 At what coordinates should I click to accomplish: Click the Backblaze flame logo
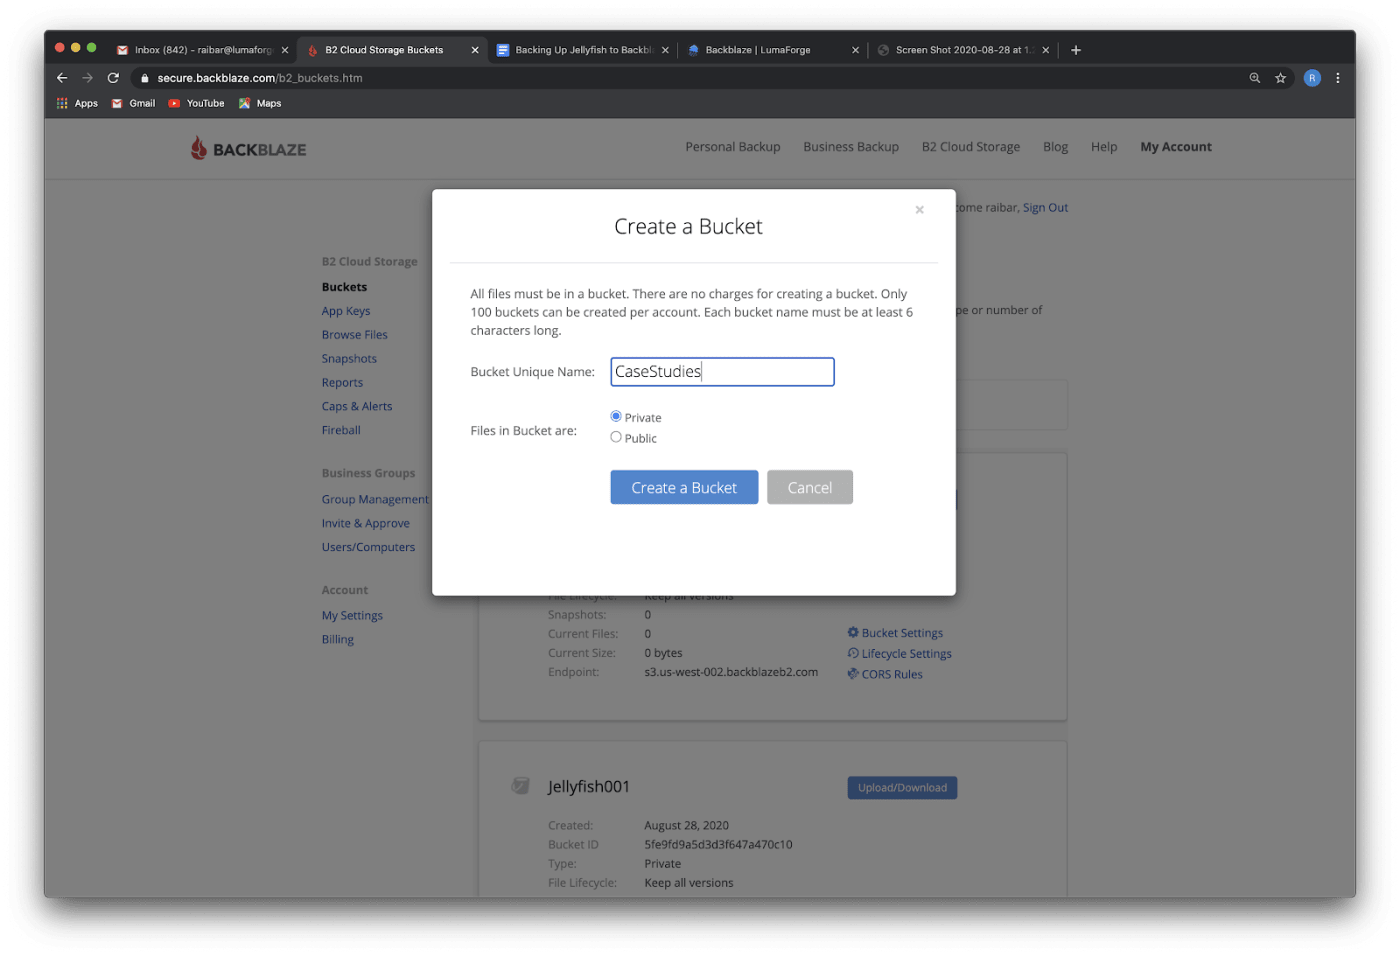click(x=199, y=149)
